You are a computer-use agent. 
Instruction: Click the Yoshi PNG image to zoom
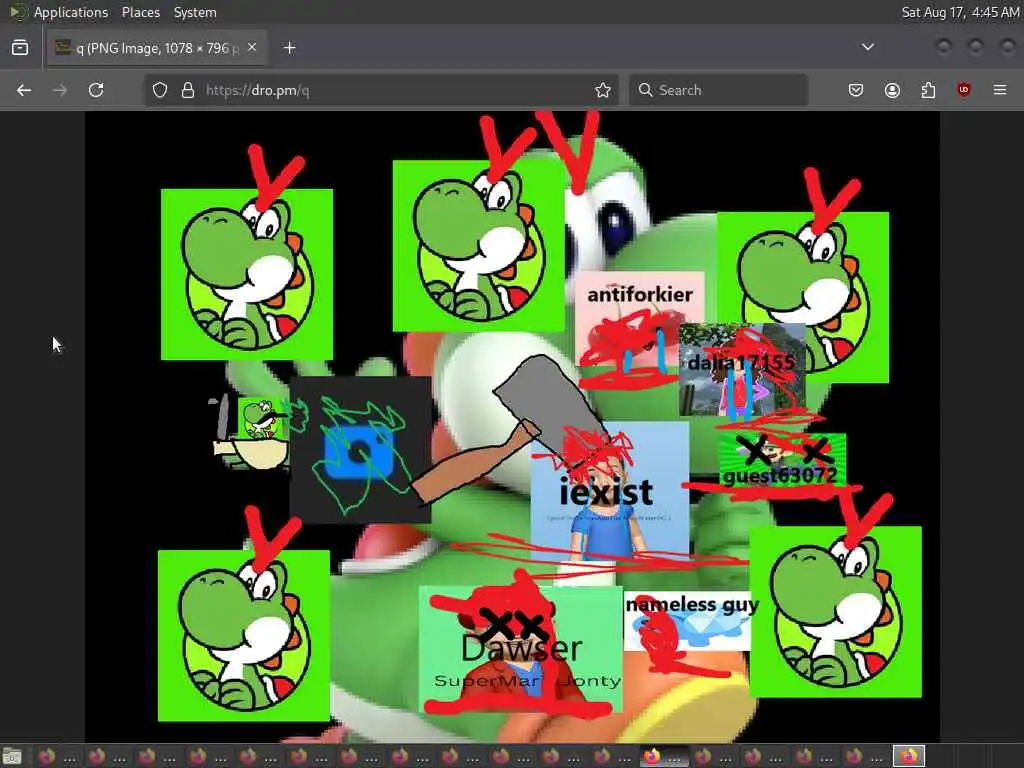click(513, 427)
